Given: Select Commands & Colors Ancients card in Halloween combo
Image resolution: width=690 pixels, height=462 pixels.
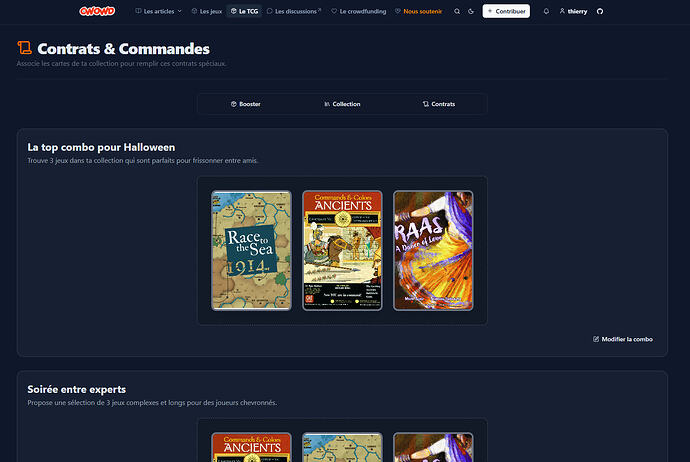Looking at the screenshot, I should [342, 250].
